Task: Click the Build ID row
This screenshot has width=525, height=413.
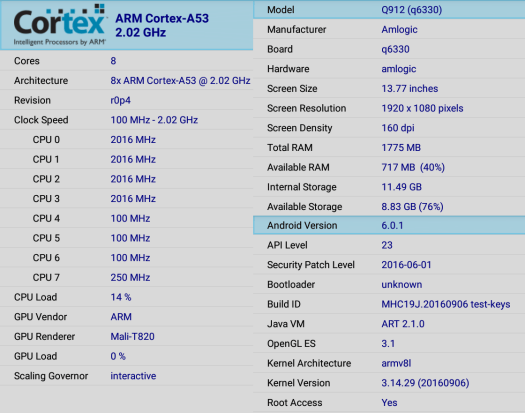Action: point(389,304)
